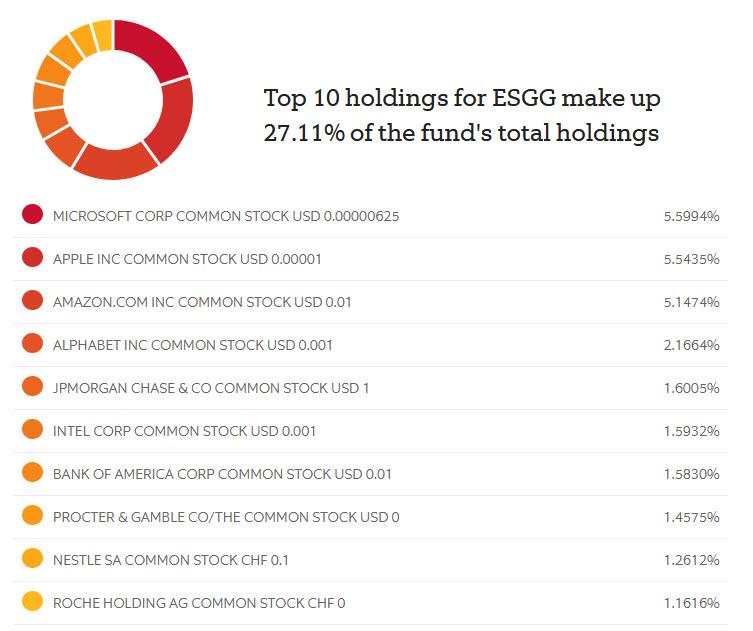The image size is (753, 631).
Task: Click the JPMorgan Chase & Co holding name
Action: 211,388
